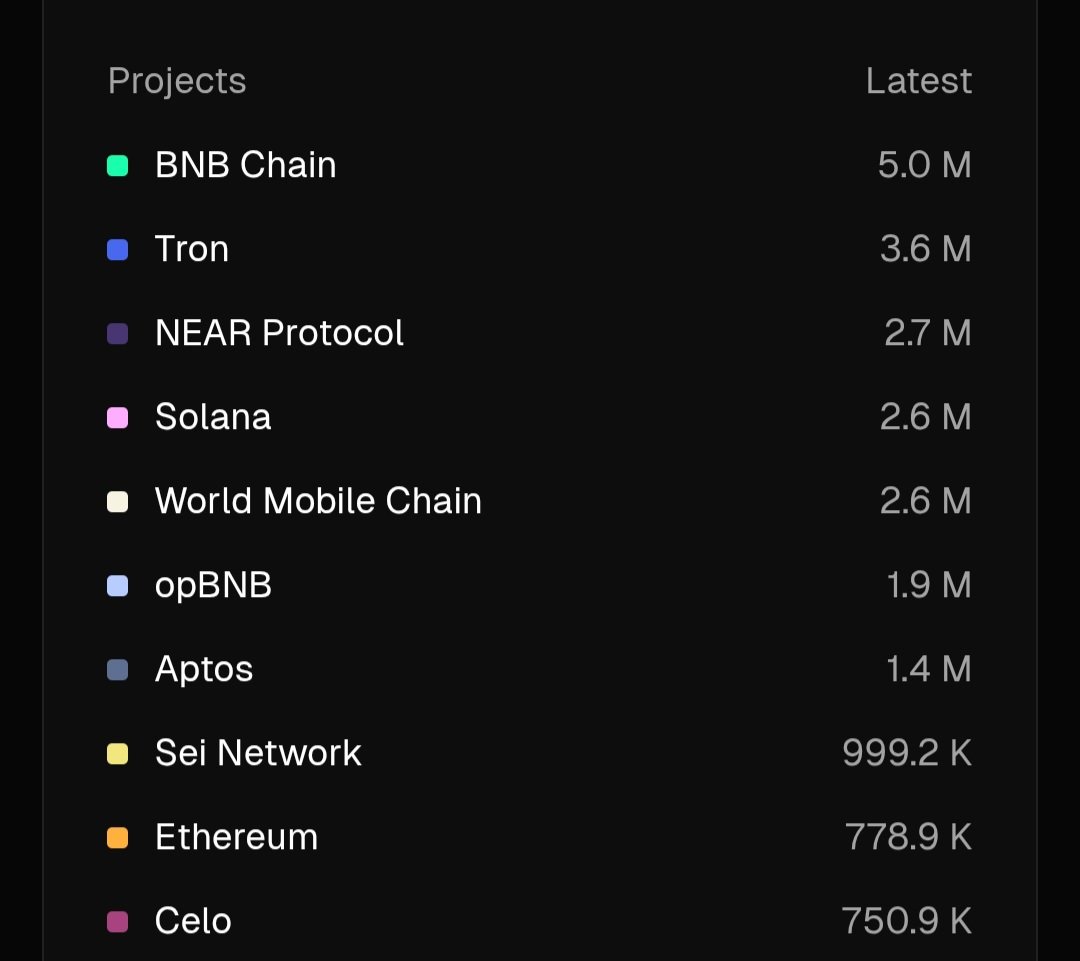
Task: Click the Latest column header
Action: (x=918, y=81)
